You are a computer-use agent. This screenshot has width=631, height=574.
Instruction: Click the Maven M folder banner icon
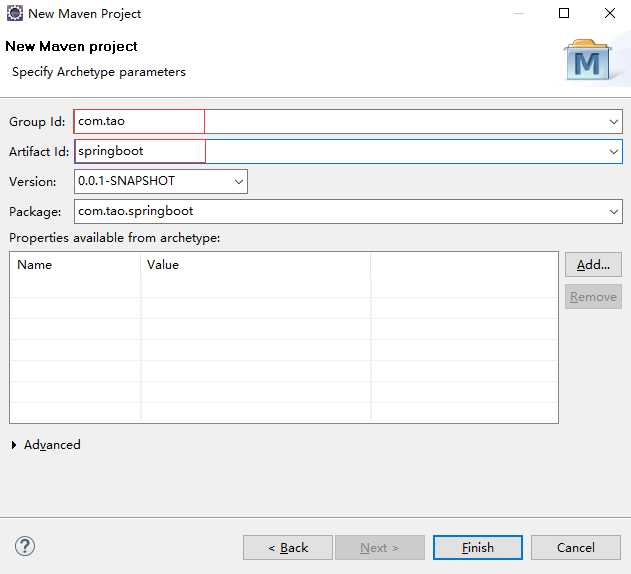[588, 60]
